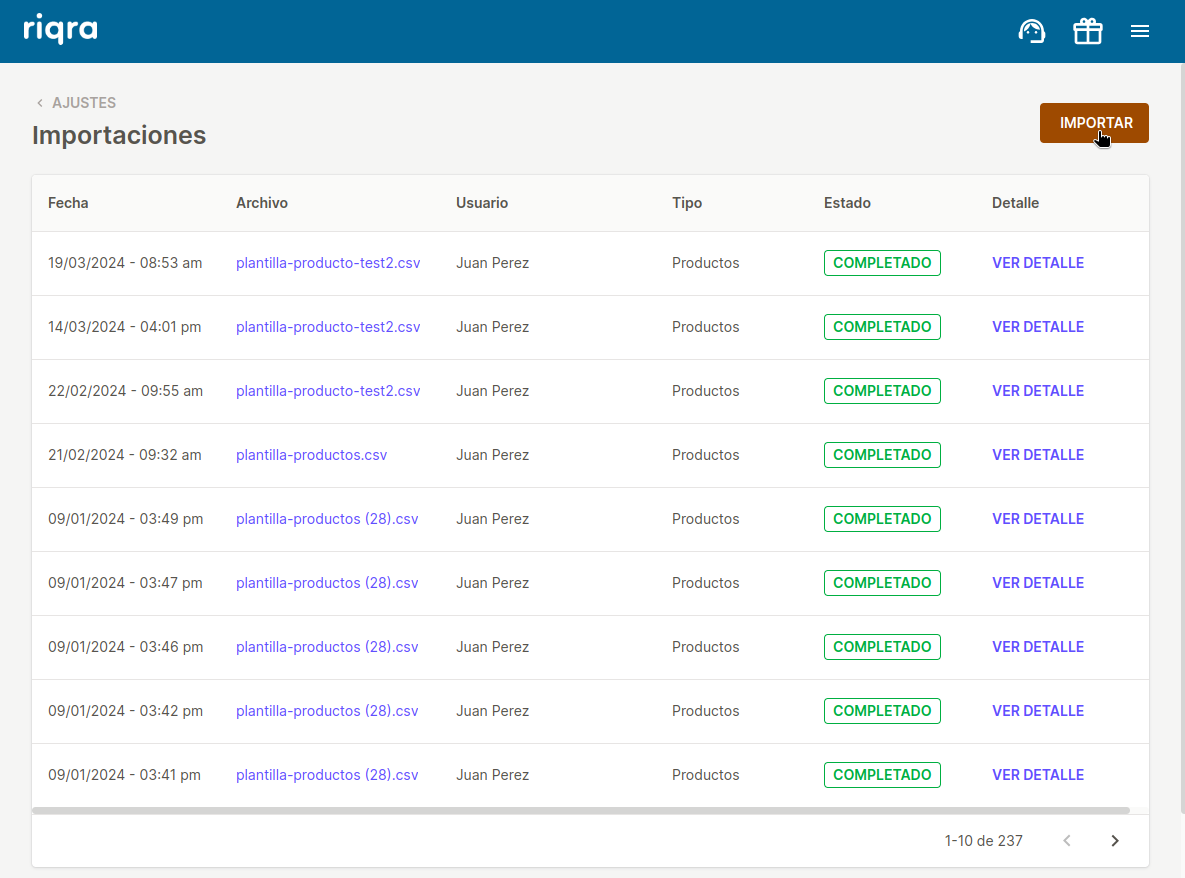
Task: Open the plantilla-productos.csv file link
Action: 311,455
